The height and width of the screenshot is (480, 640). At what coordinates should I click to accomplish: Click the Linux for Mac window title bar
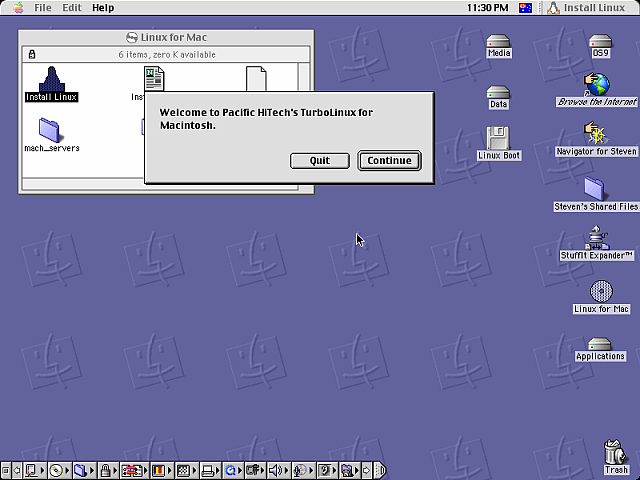[x=166, y=37]
